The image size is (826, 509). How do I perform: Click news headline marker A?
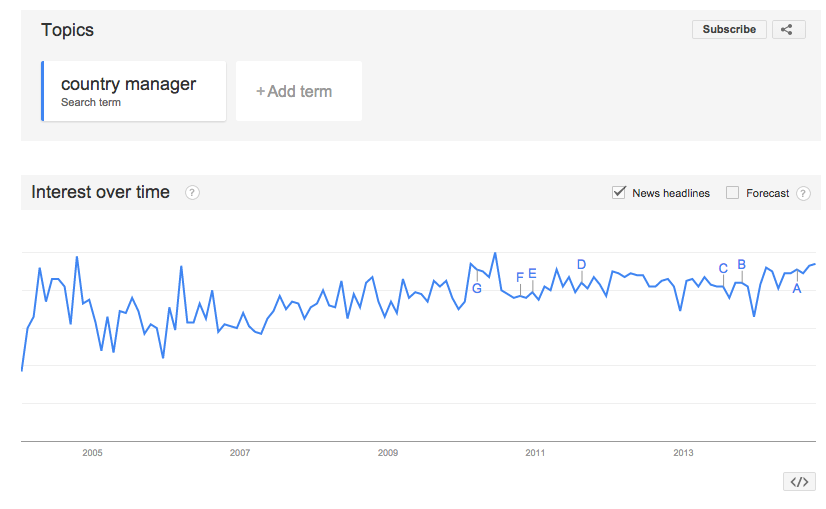tap(797, 288)
